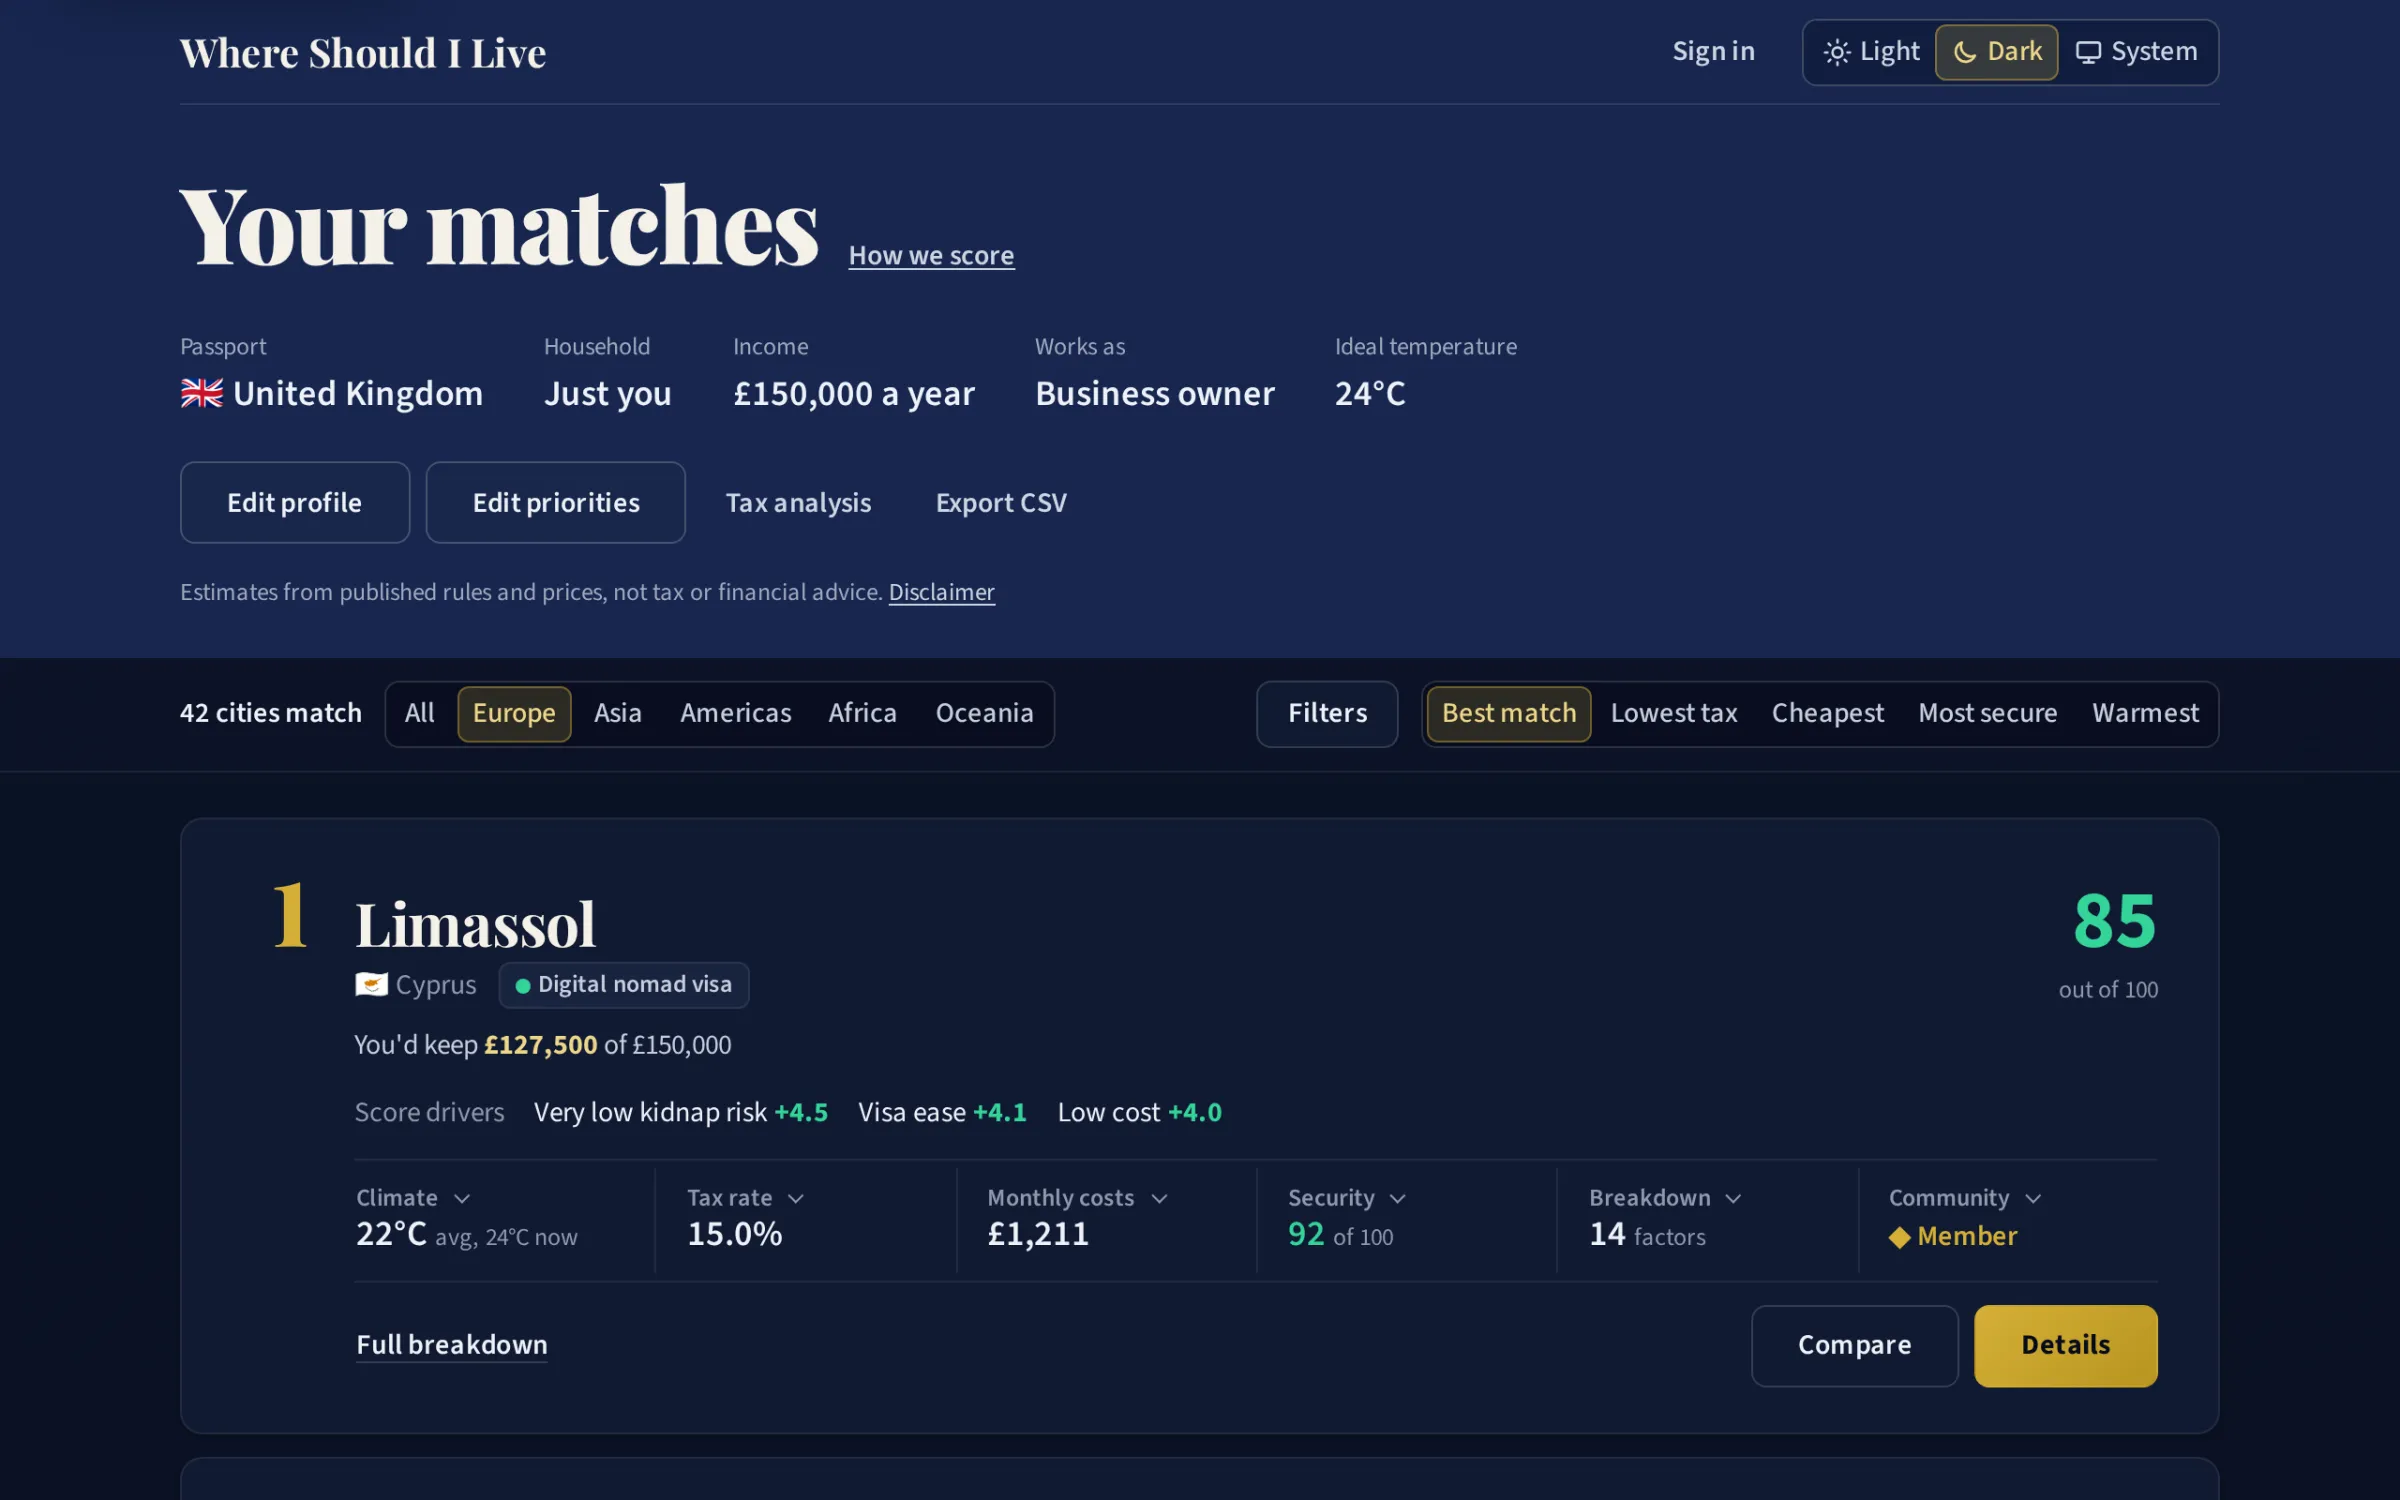Switch theme to Light
This screenshot has width=2400, height=1500.
point(1871,52)
